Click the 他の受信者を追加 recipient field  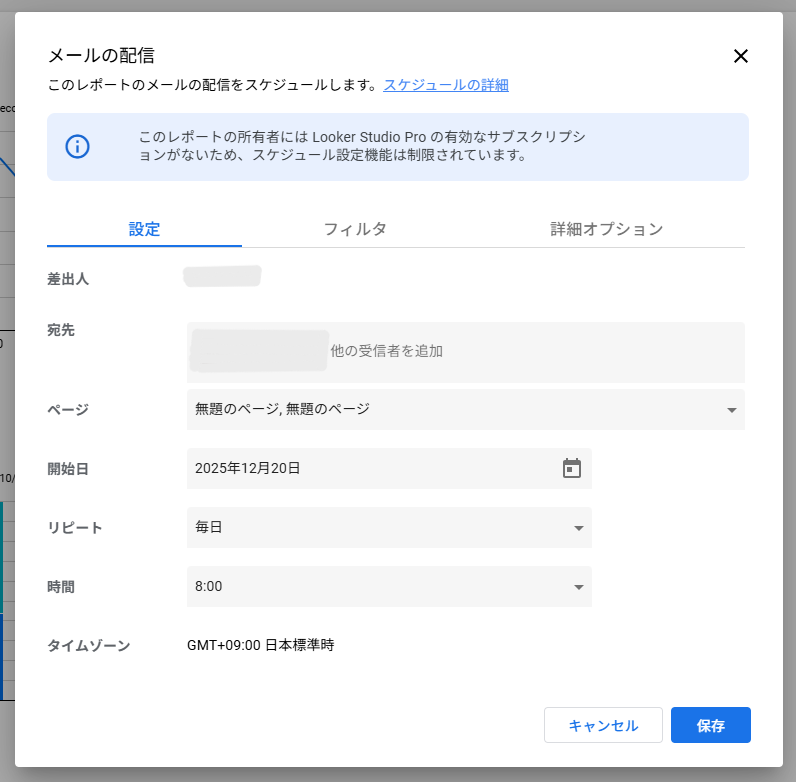(x=387, y=351)
